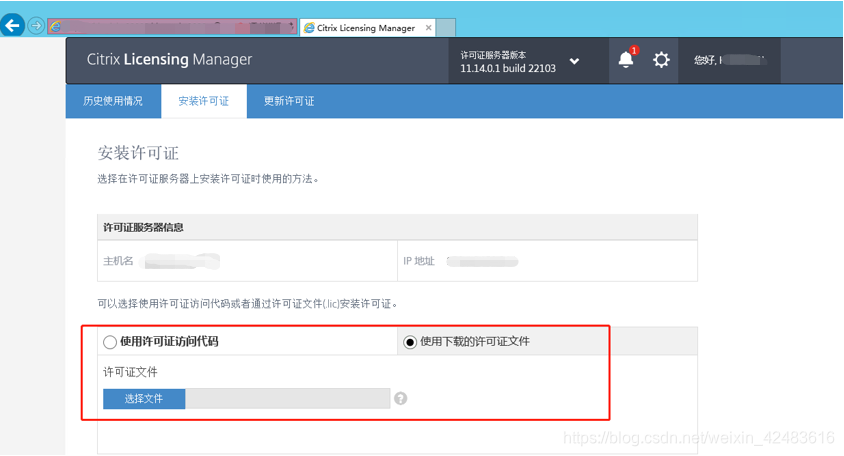Click the Citrix Licensing Manager header title
844x456 pixels.
coord(169,60)
